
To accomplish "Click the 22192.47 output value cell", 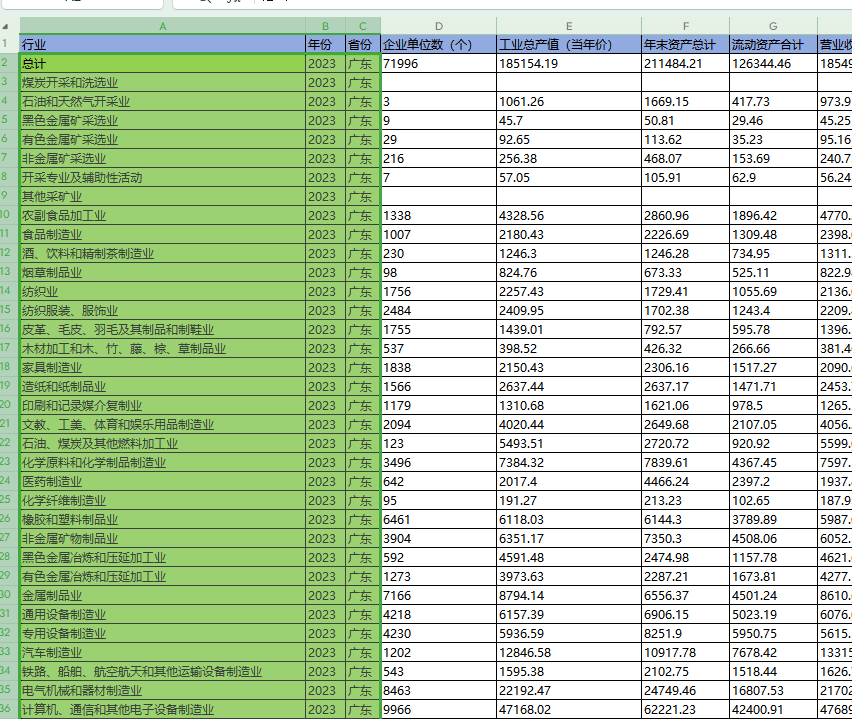I will pos(569,691).
